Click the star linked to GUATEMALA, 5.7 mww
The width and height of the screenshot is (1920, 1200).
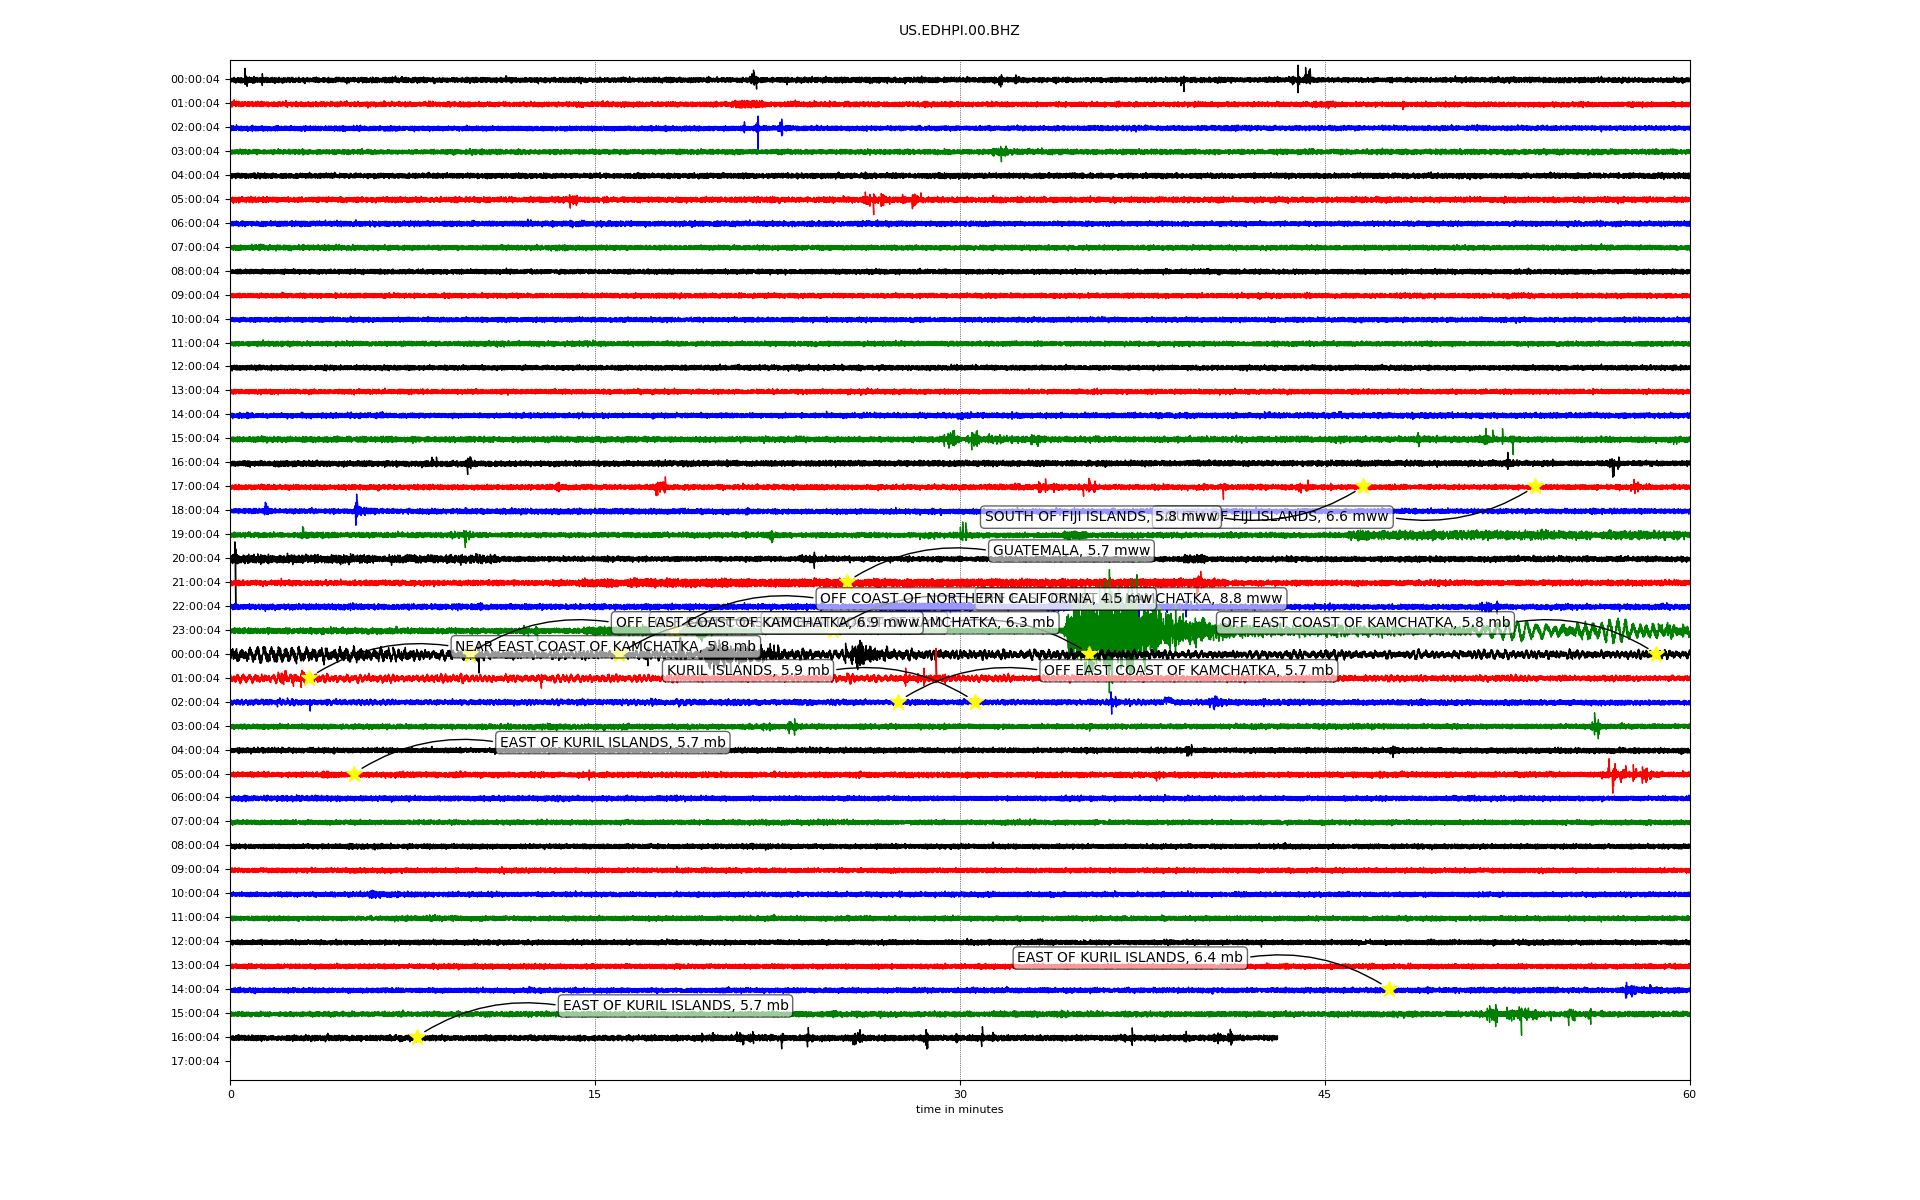(x=847, y=582)
